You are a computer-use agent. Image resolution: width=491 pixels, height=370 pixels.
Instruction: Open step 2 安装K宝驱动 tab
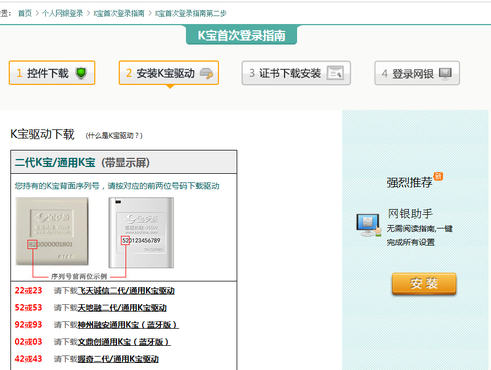click(169, 73)
